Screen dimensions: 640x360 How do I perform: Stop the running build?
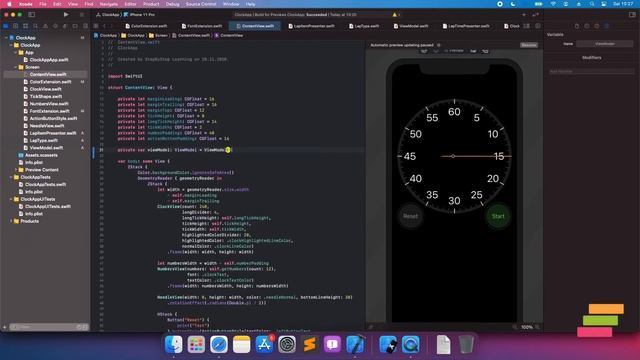click(x=82, y=15)
